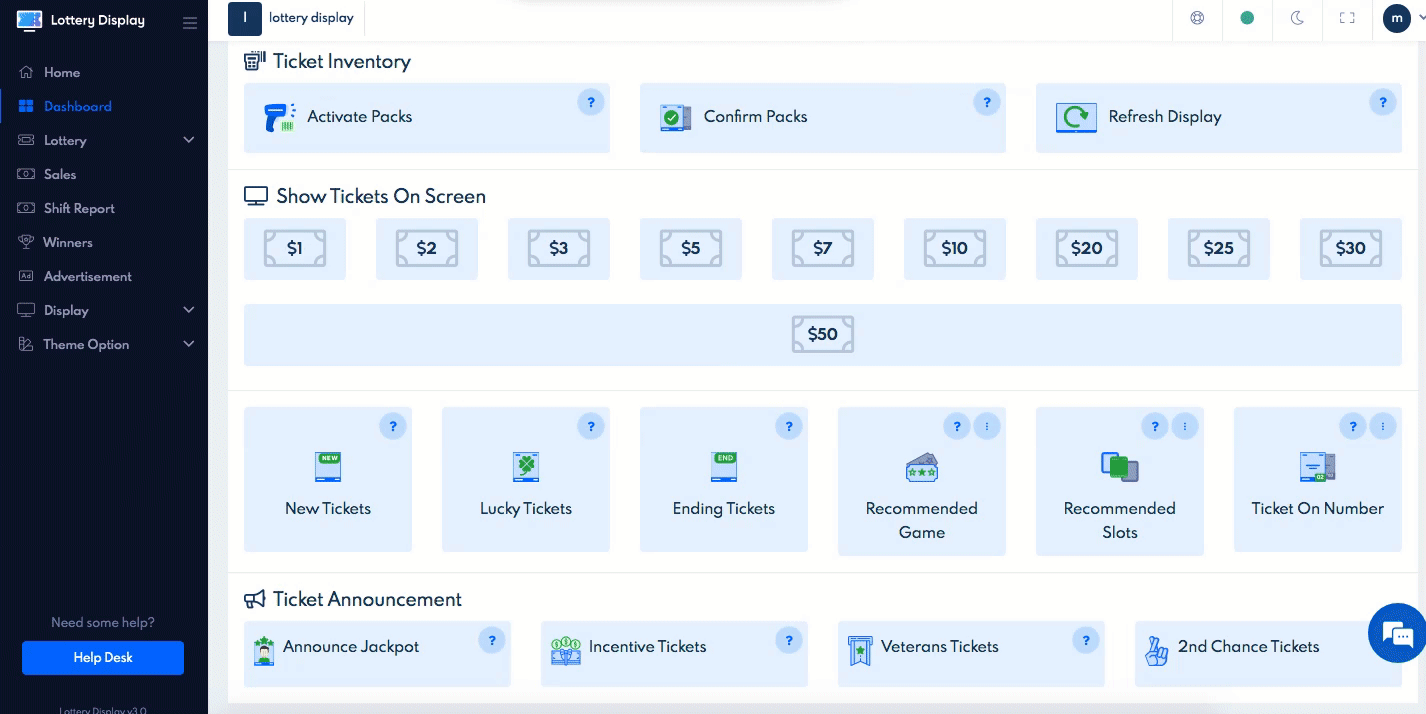Click the Activate Packs scanner icon
Screen dimensions: 1426x714
point(279,117)
